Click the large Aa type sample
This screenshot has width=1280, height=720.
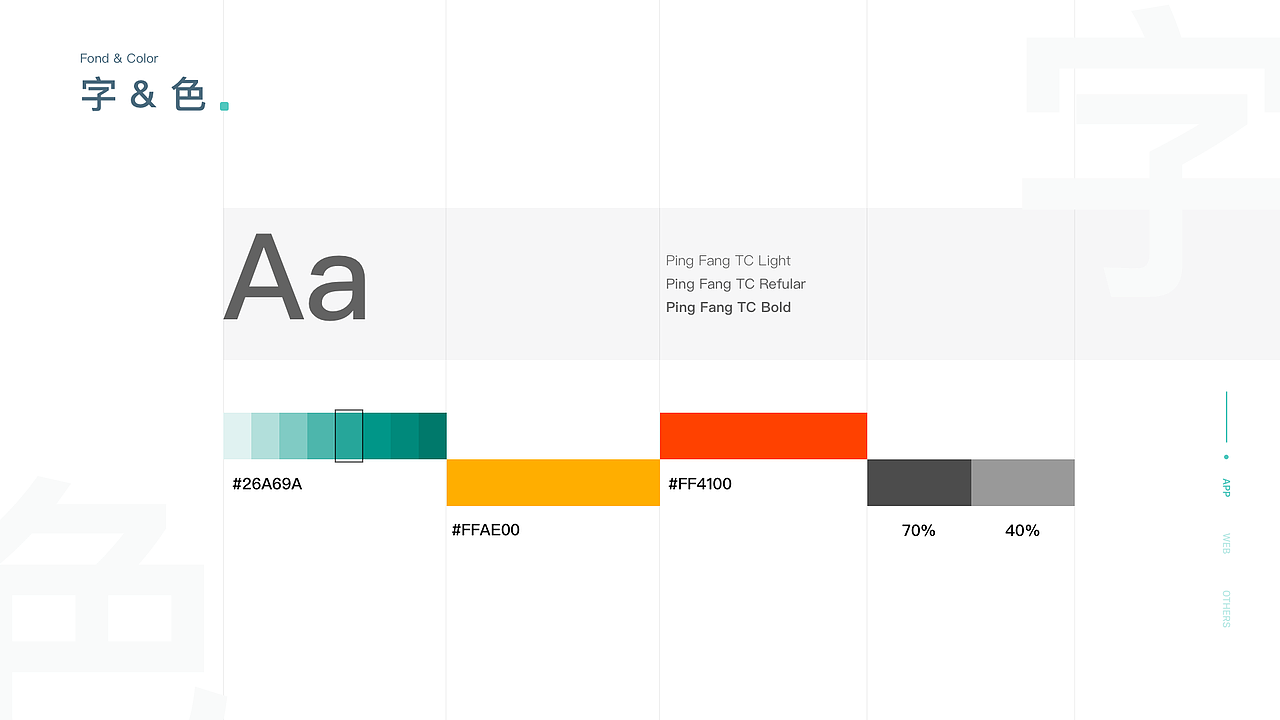point(296,278)
